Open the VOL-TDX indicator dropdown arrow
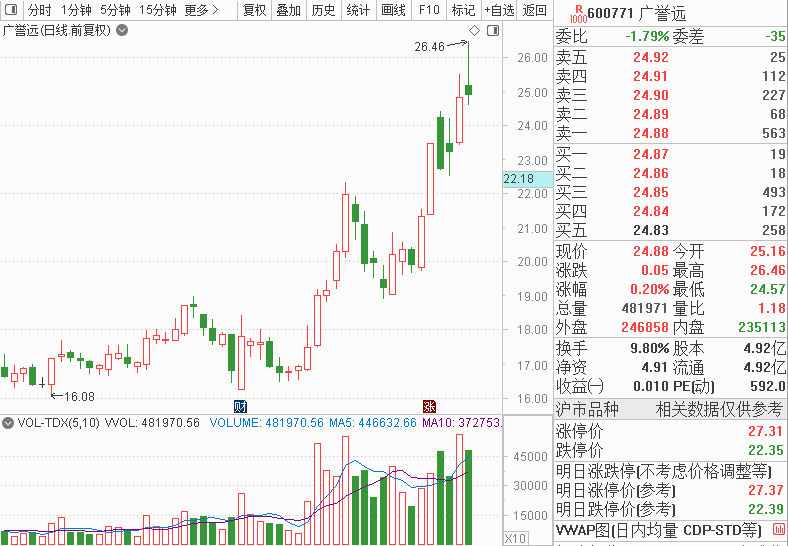 (x=7, y=423)
